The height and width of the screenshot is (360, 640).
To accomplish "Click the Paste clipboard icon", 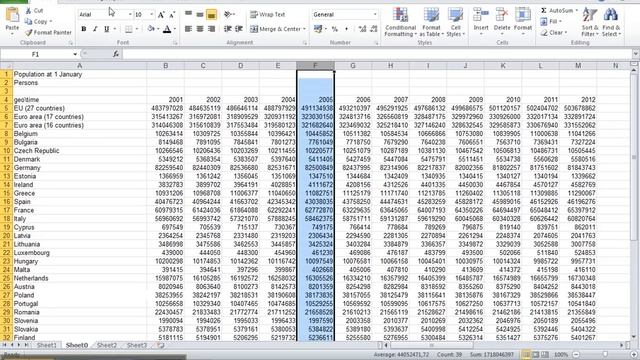I will click(12, 15).
